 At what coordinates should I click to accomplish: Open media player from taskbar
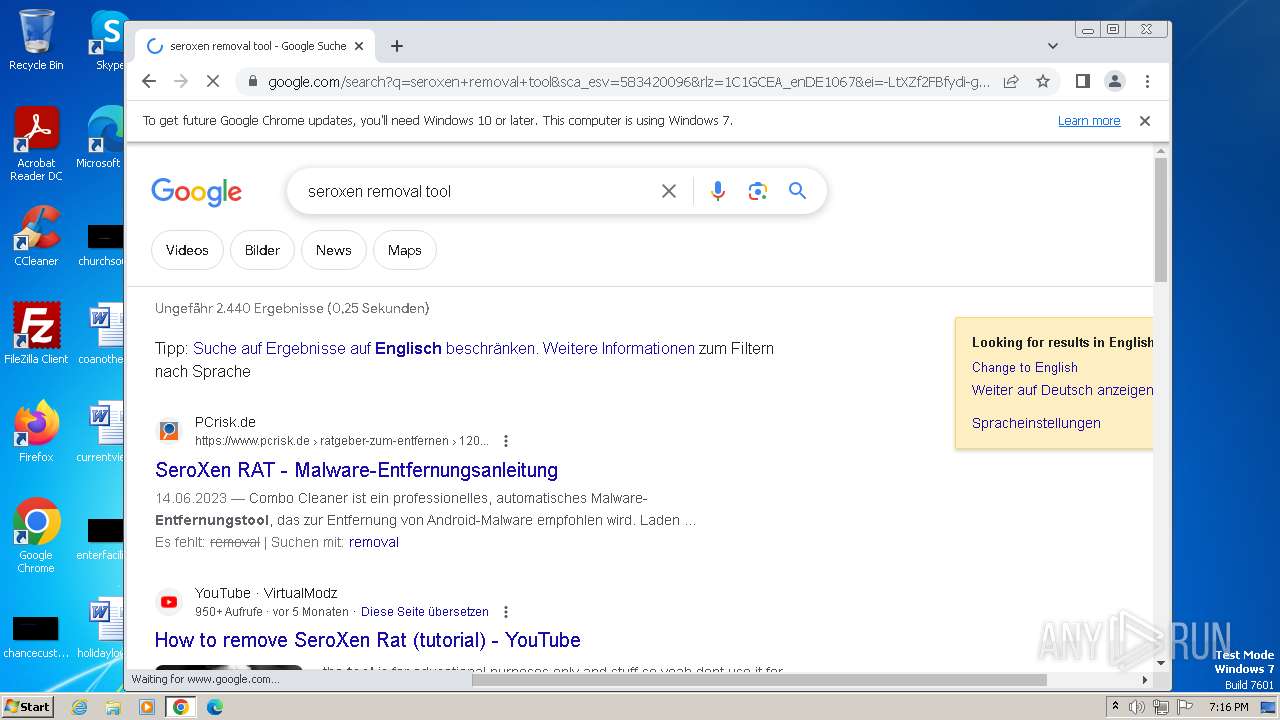click(x=147, y=707)
